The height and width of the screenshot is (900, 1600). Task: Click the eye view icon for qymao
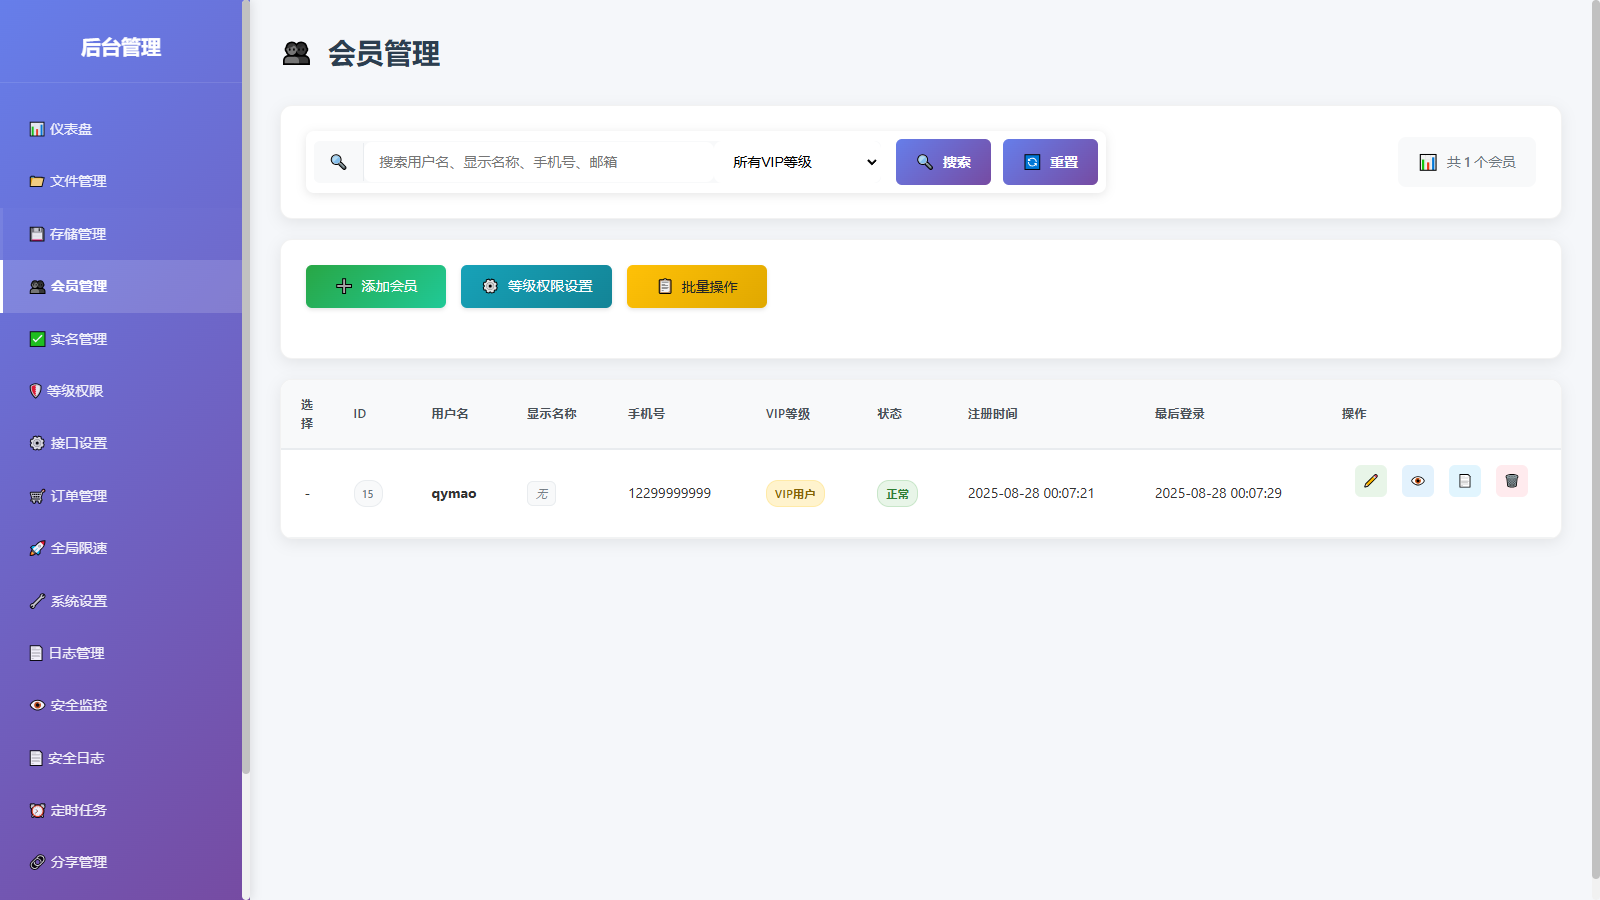[1418, 481]
